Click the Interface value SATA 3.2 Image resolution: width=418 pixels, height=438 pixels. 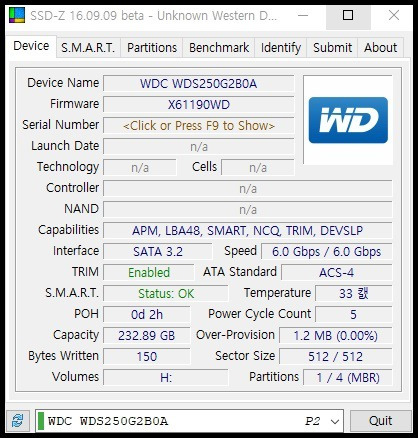tap(158, 252)
